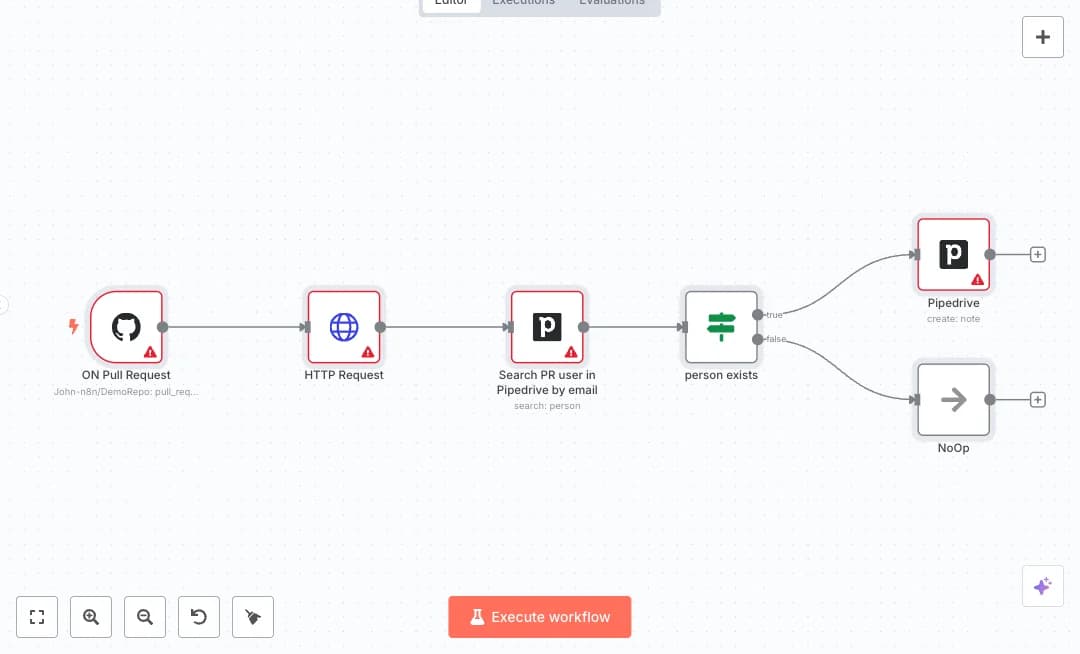
Task: Select the NoOp arrow node
Action: (953, 399)
